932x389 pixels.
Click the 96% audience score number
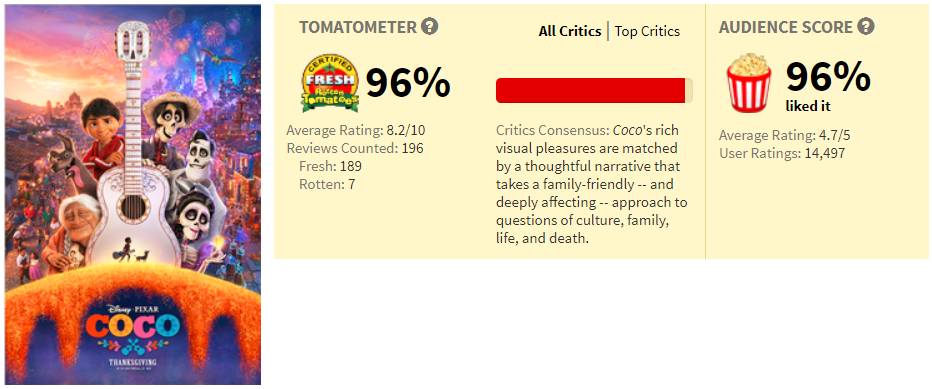tap(828, 78)
